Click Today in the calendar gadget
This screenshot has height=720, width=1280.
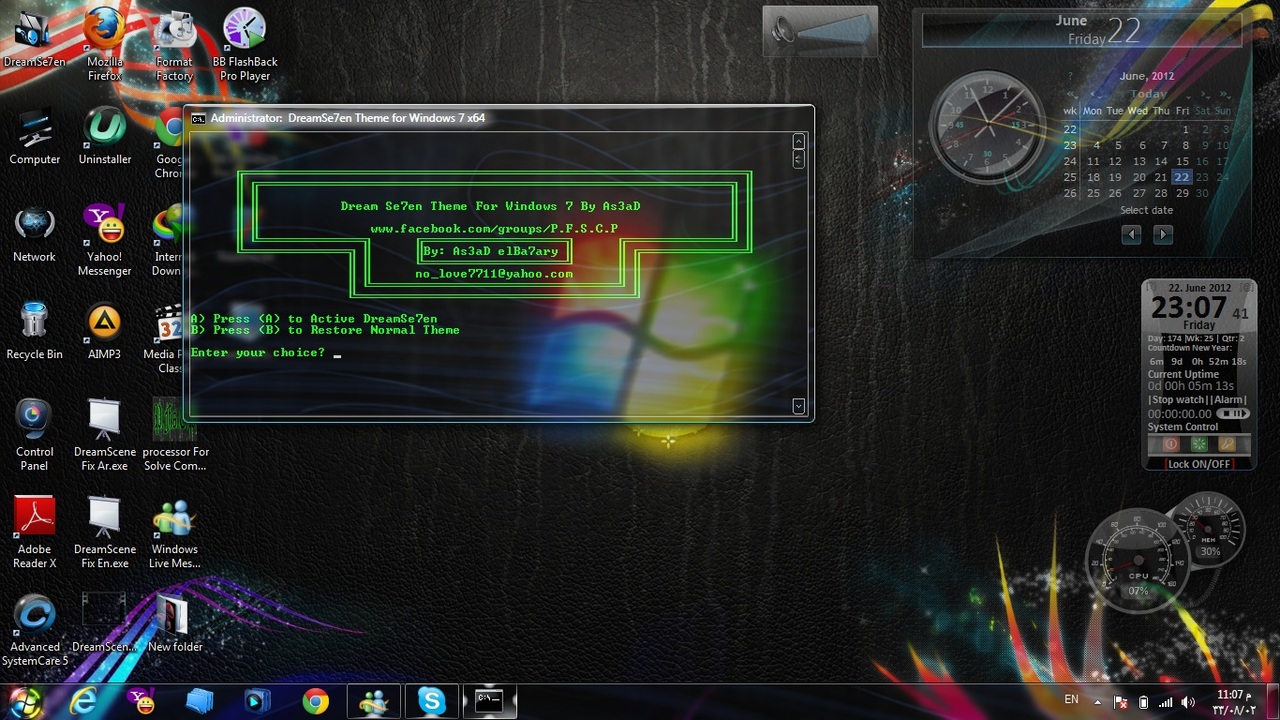[1149, 94]
